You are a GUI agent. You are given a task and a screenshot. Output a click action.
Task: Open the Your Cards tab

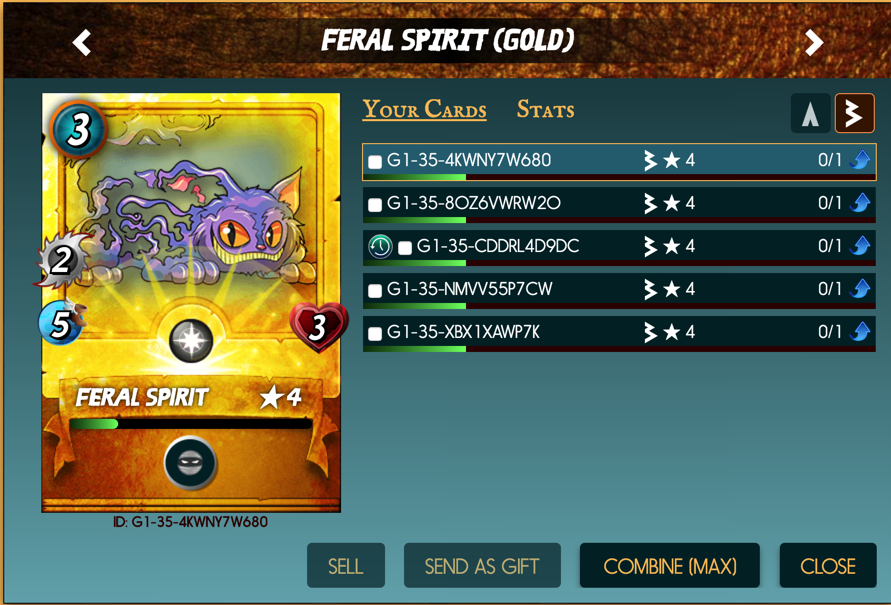(x=424, y=109)
